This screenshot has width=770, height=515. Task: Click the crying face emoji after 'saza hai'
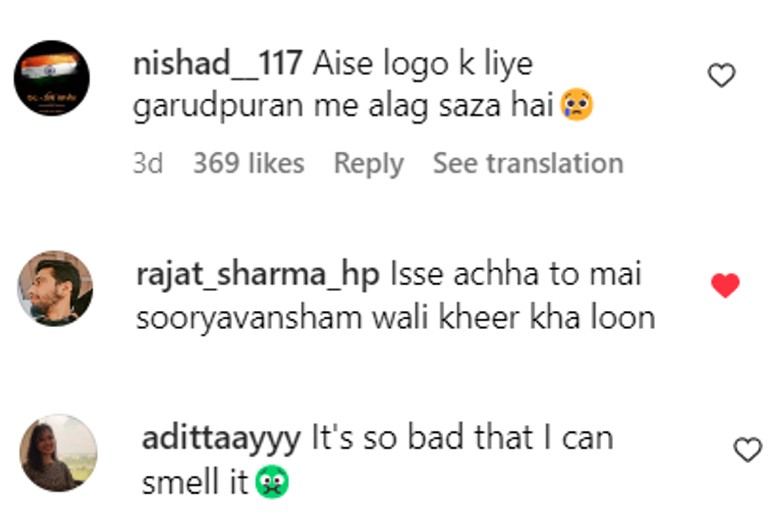(577, 104)
